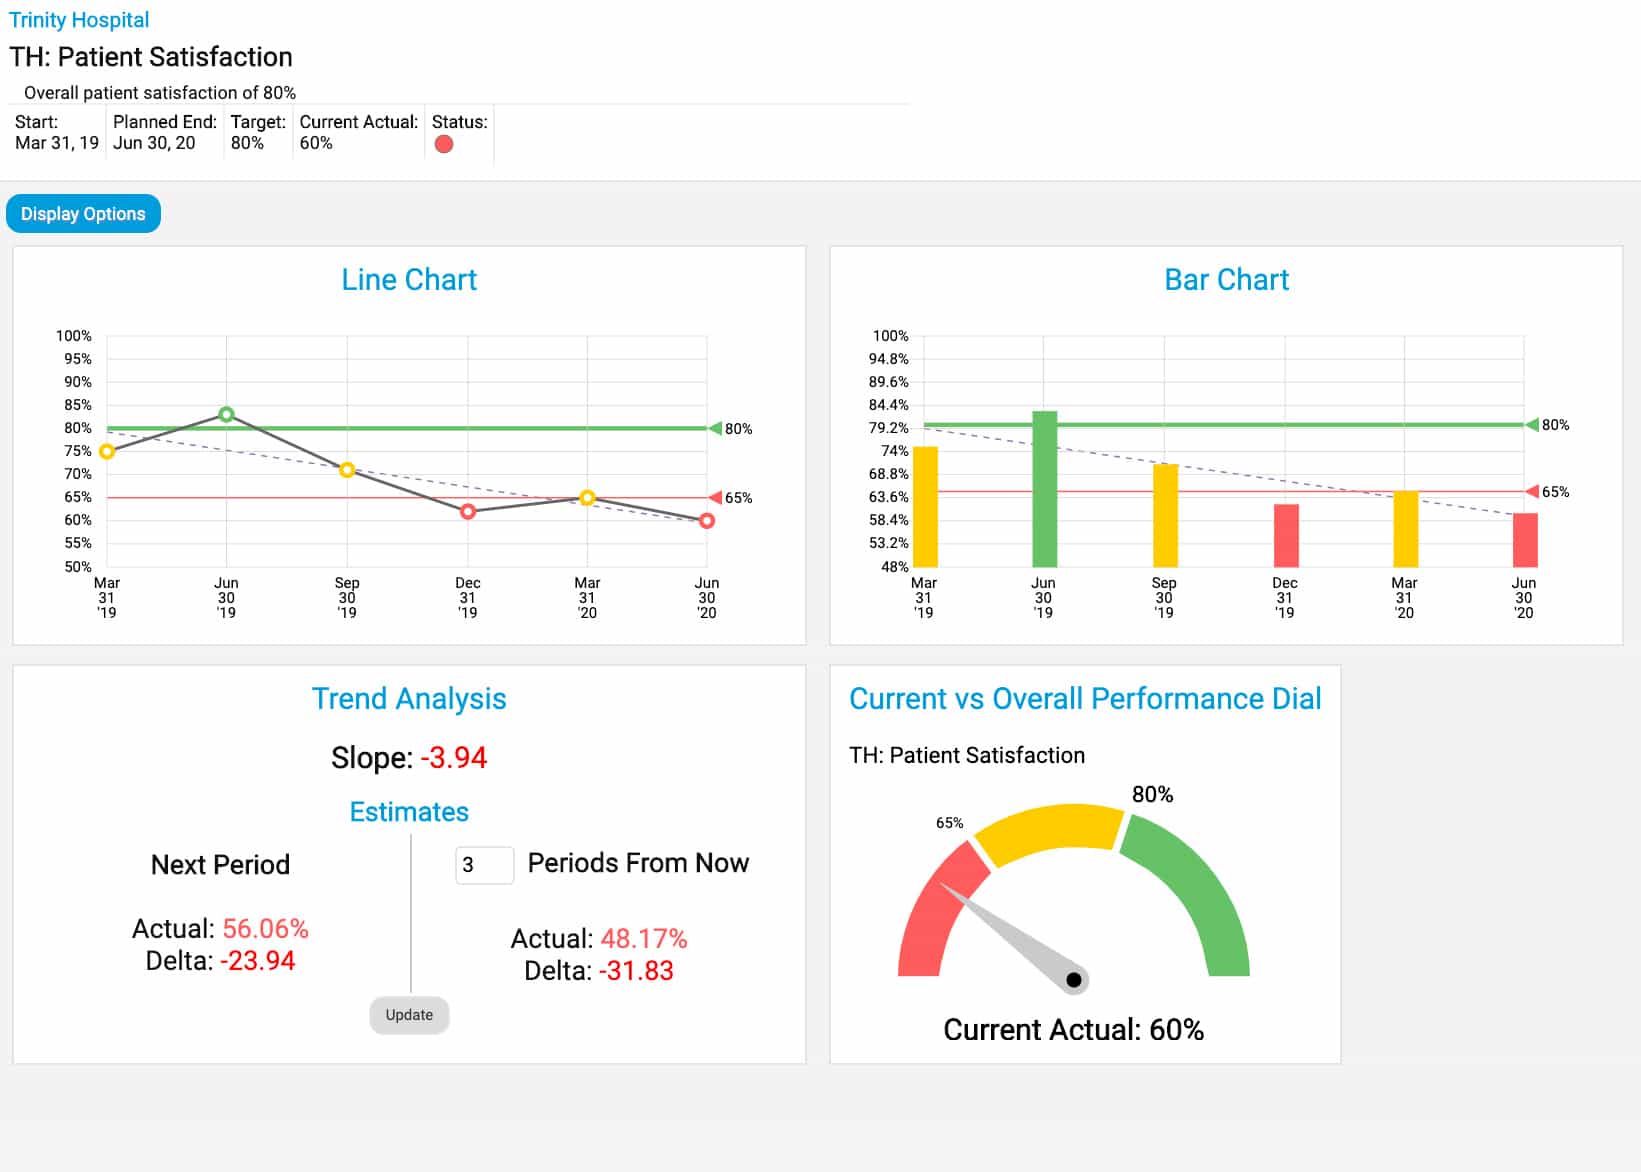
Task: Click the red status indicator circle
Action: point(444,144)
